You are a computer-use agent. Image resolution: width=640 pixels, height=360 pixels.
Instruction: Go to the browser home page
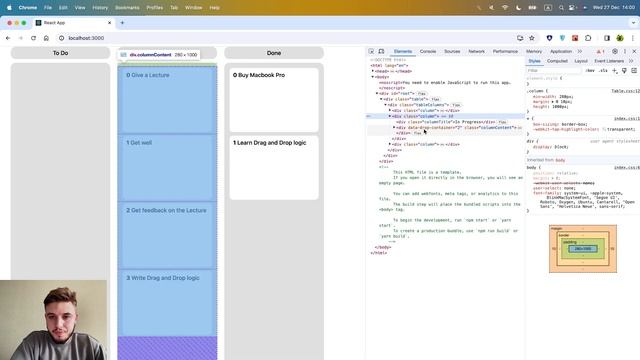(x=46, y=38)
